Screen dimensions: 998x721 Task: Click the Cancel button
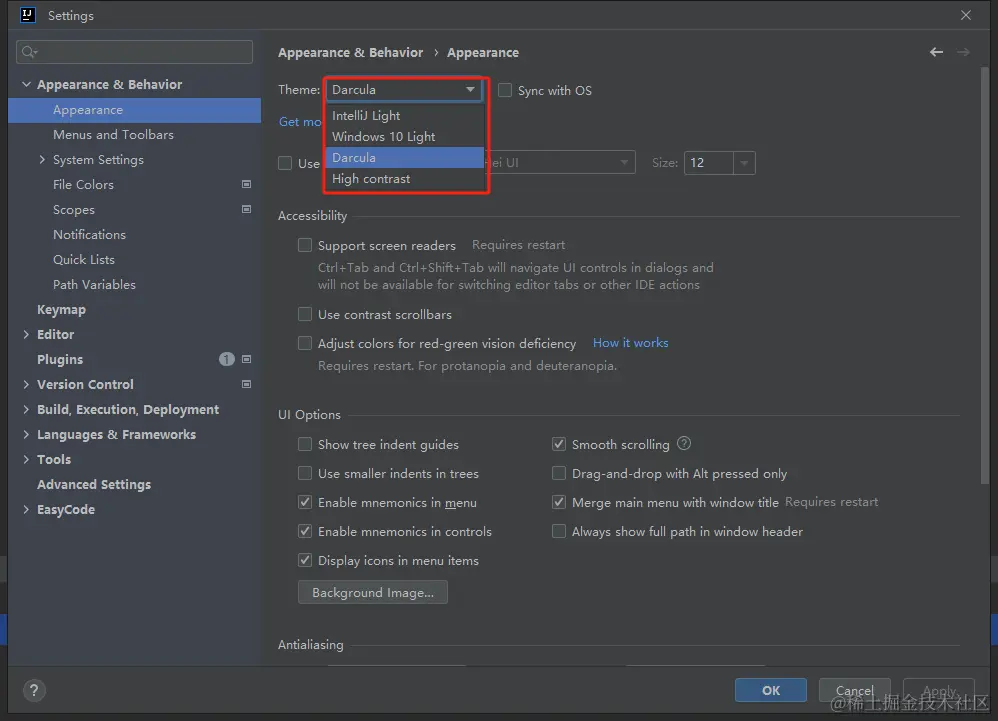tap(854, 690)
